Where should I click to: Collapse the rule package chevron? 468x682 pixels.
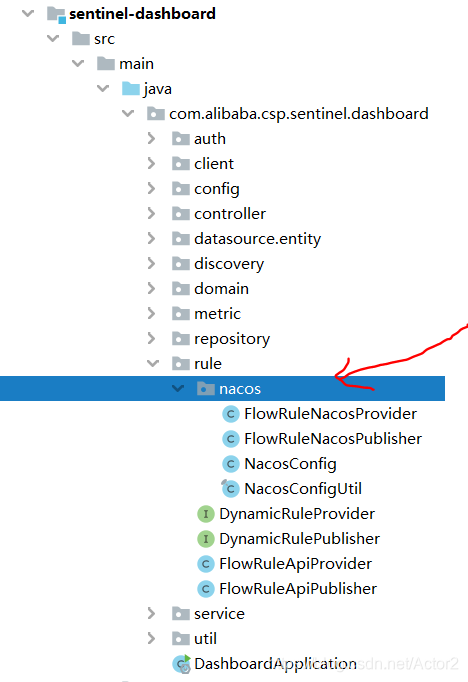[153, 364]
